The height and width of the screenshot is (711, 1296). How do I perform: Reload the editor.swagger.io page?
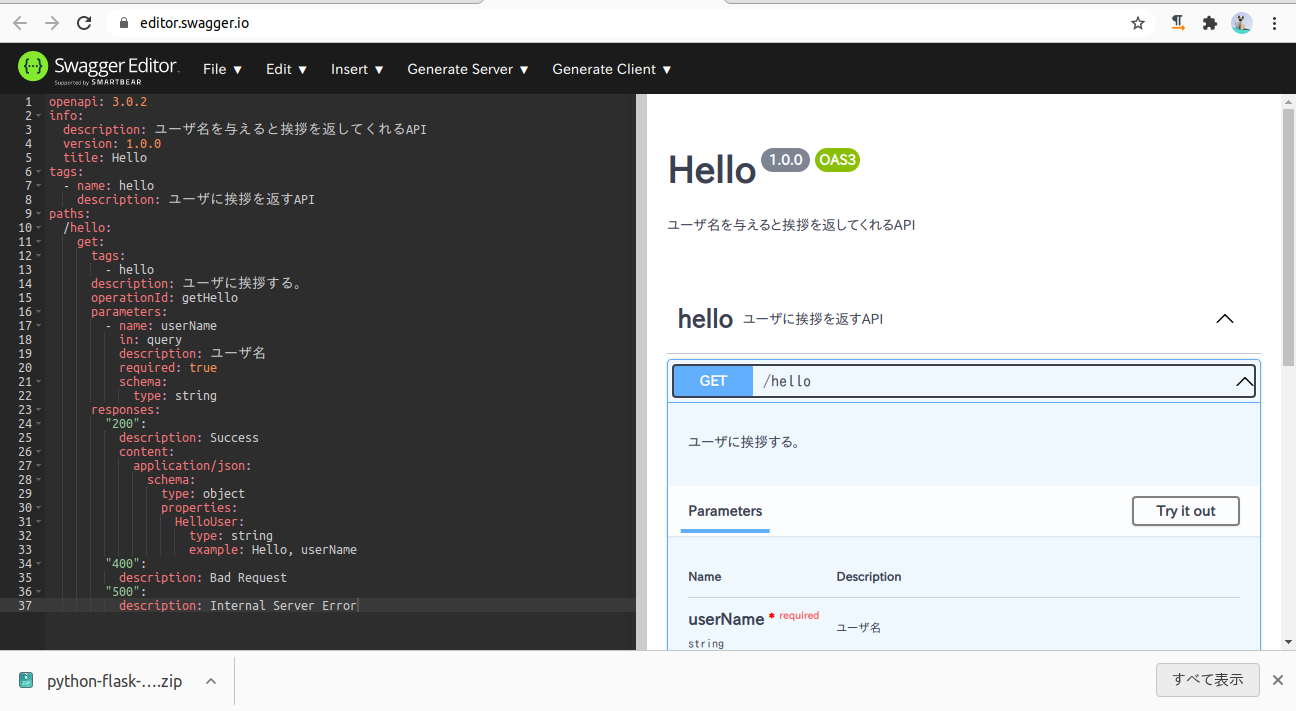84,22
